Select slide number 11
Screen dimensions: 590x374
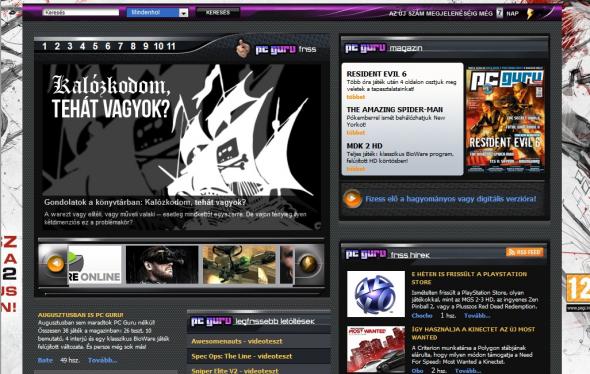pyautogui.click(x=171, y=46)
